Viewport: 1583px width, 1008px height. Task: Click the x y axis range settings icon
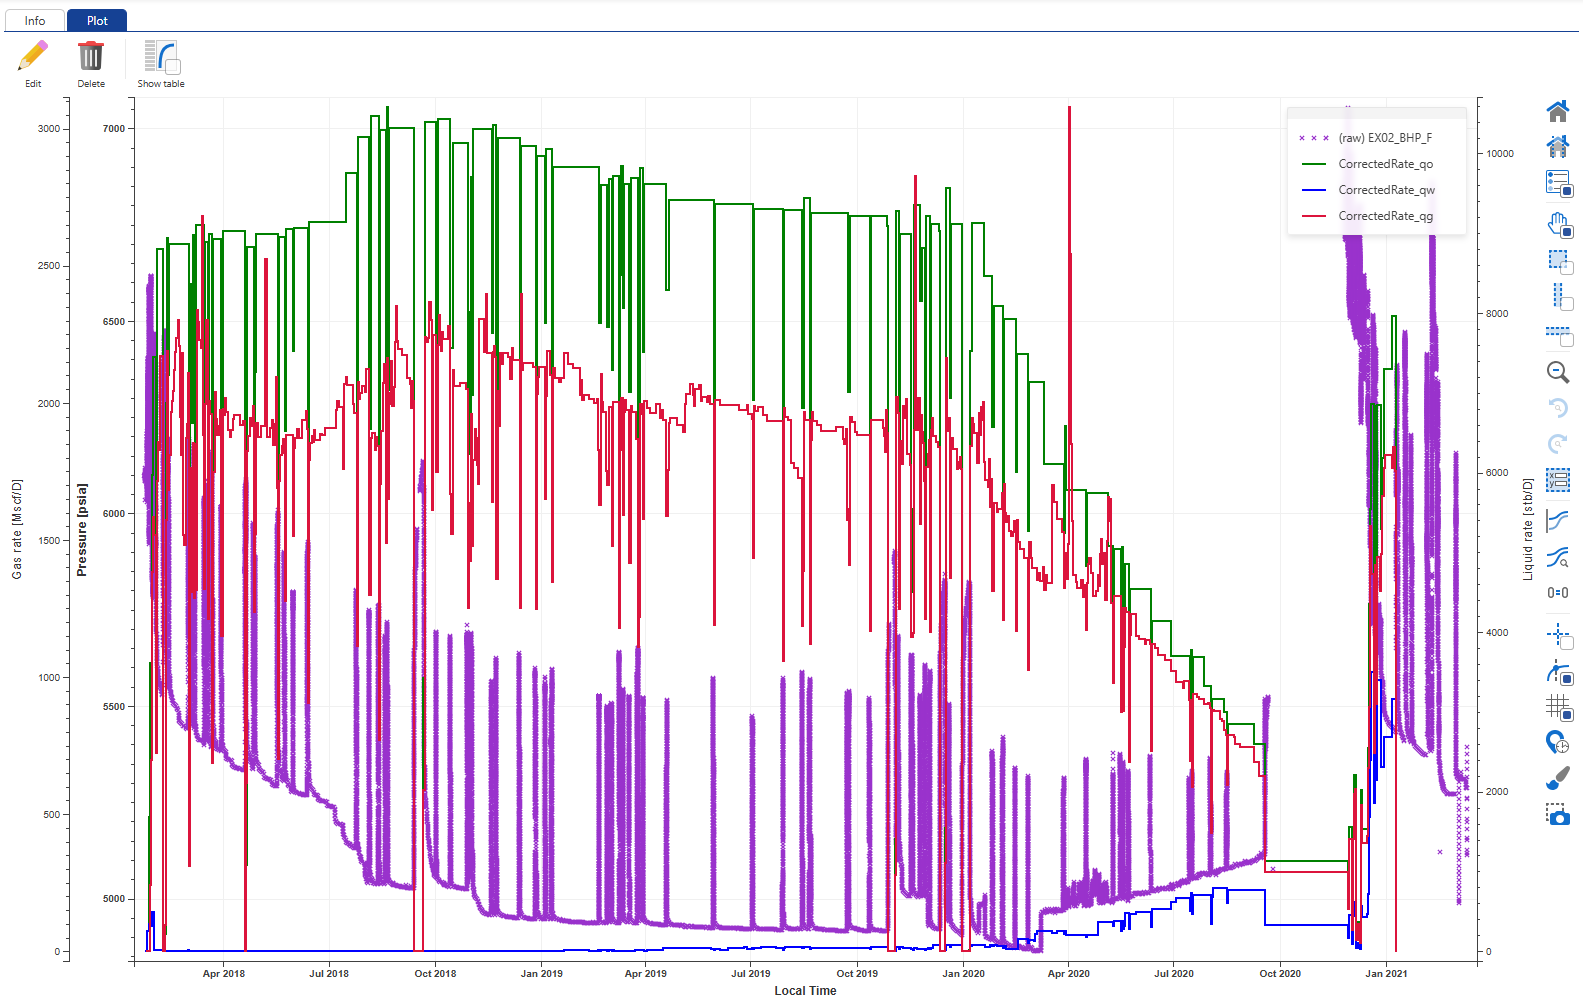[x=1557, y=480]
